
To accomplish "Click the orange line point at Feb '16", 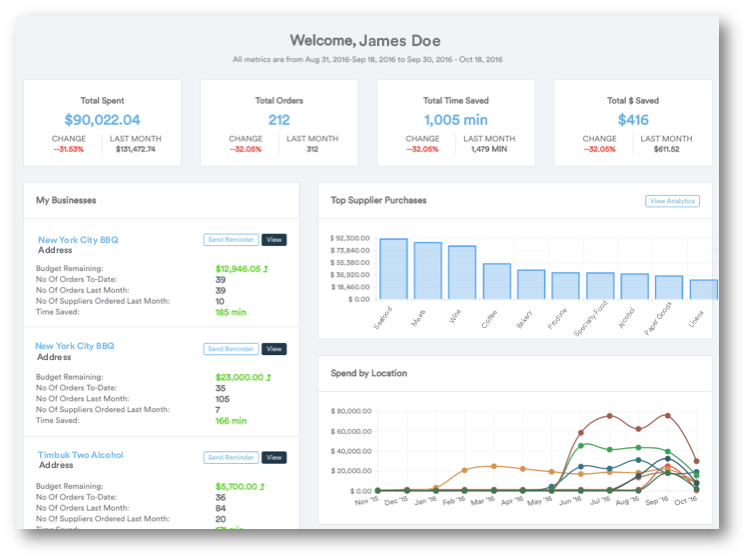I will [x=464, y=470].
